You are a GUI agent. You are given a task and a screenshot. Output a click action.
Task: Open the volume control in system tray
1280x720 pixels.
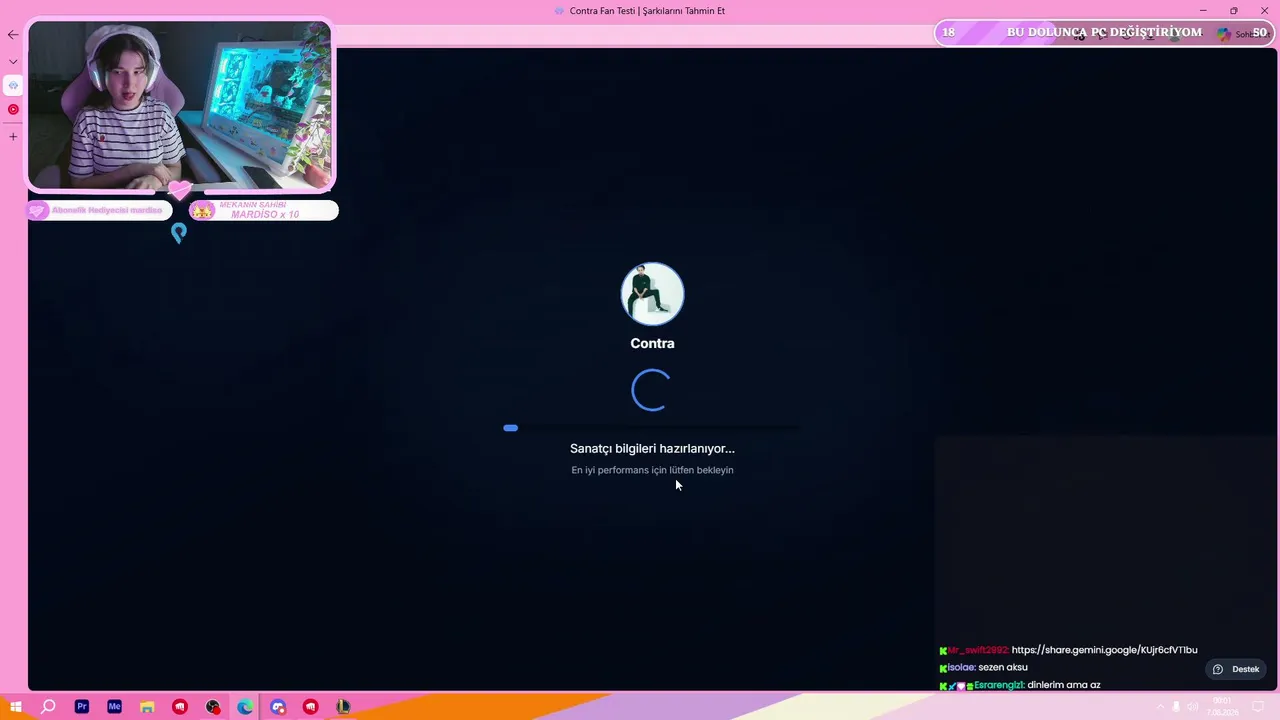click(x=1192, y=707)
